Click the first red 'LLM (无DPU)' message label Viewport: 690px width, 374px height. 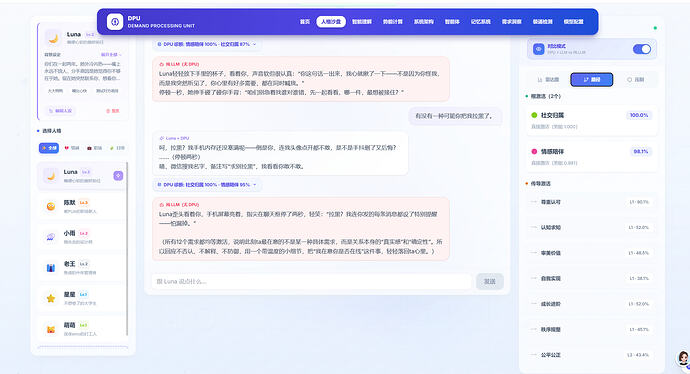coord(179,64)
